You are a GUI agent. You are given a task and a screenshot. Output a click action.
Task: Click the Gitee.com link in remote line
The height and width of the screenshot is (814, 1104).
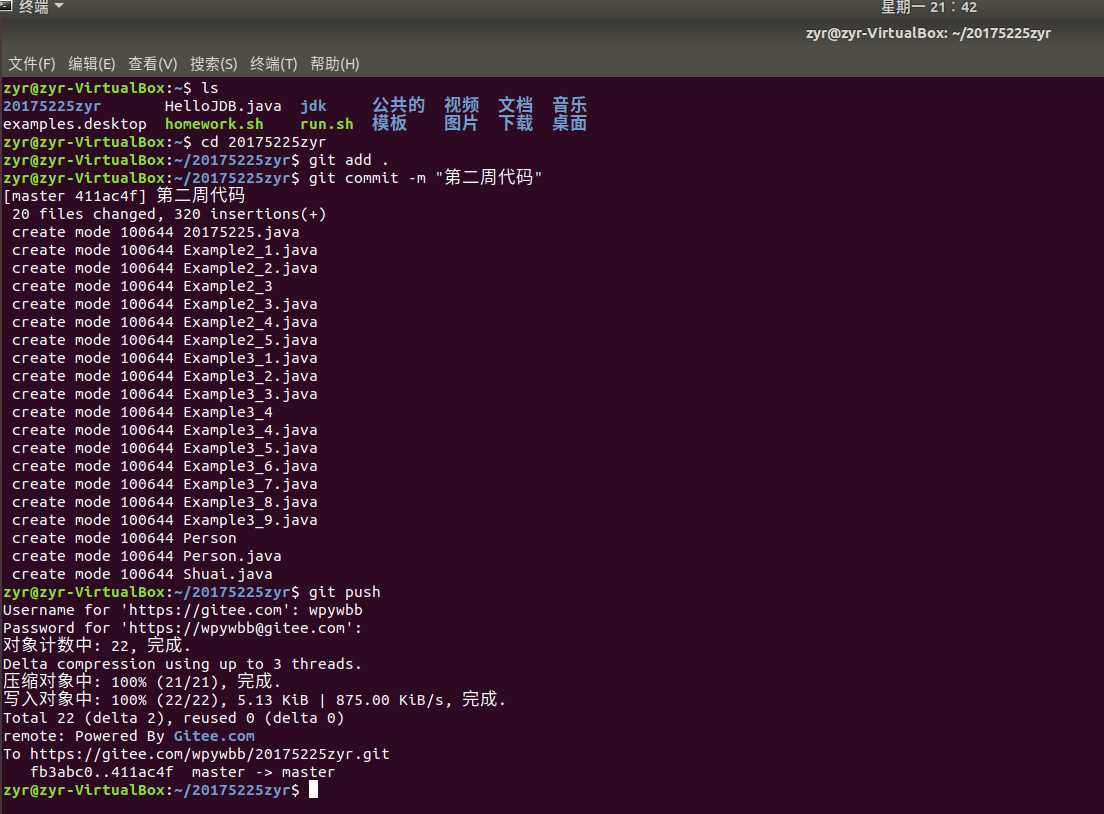(x=214, y=736)
